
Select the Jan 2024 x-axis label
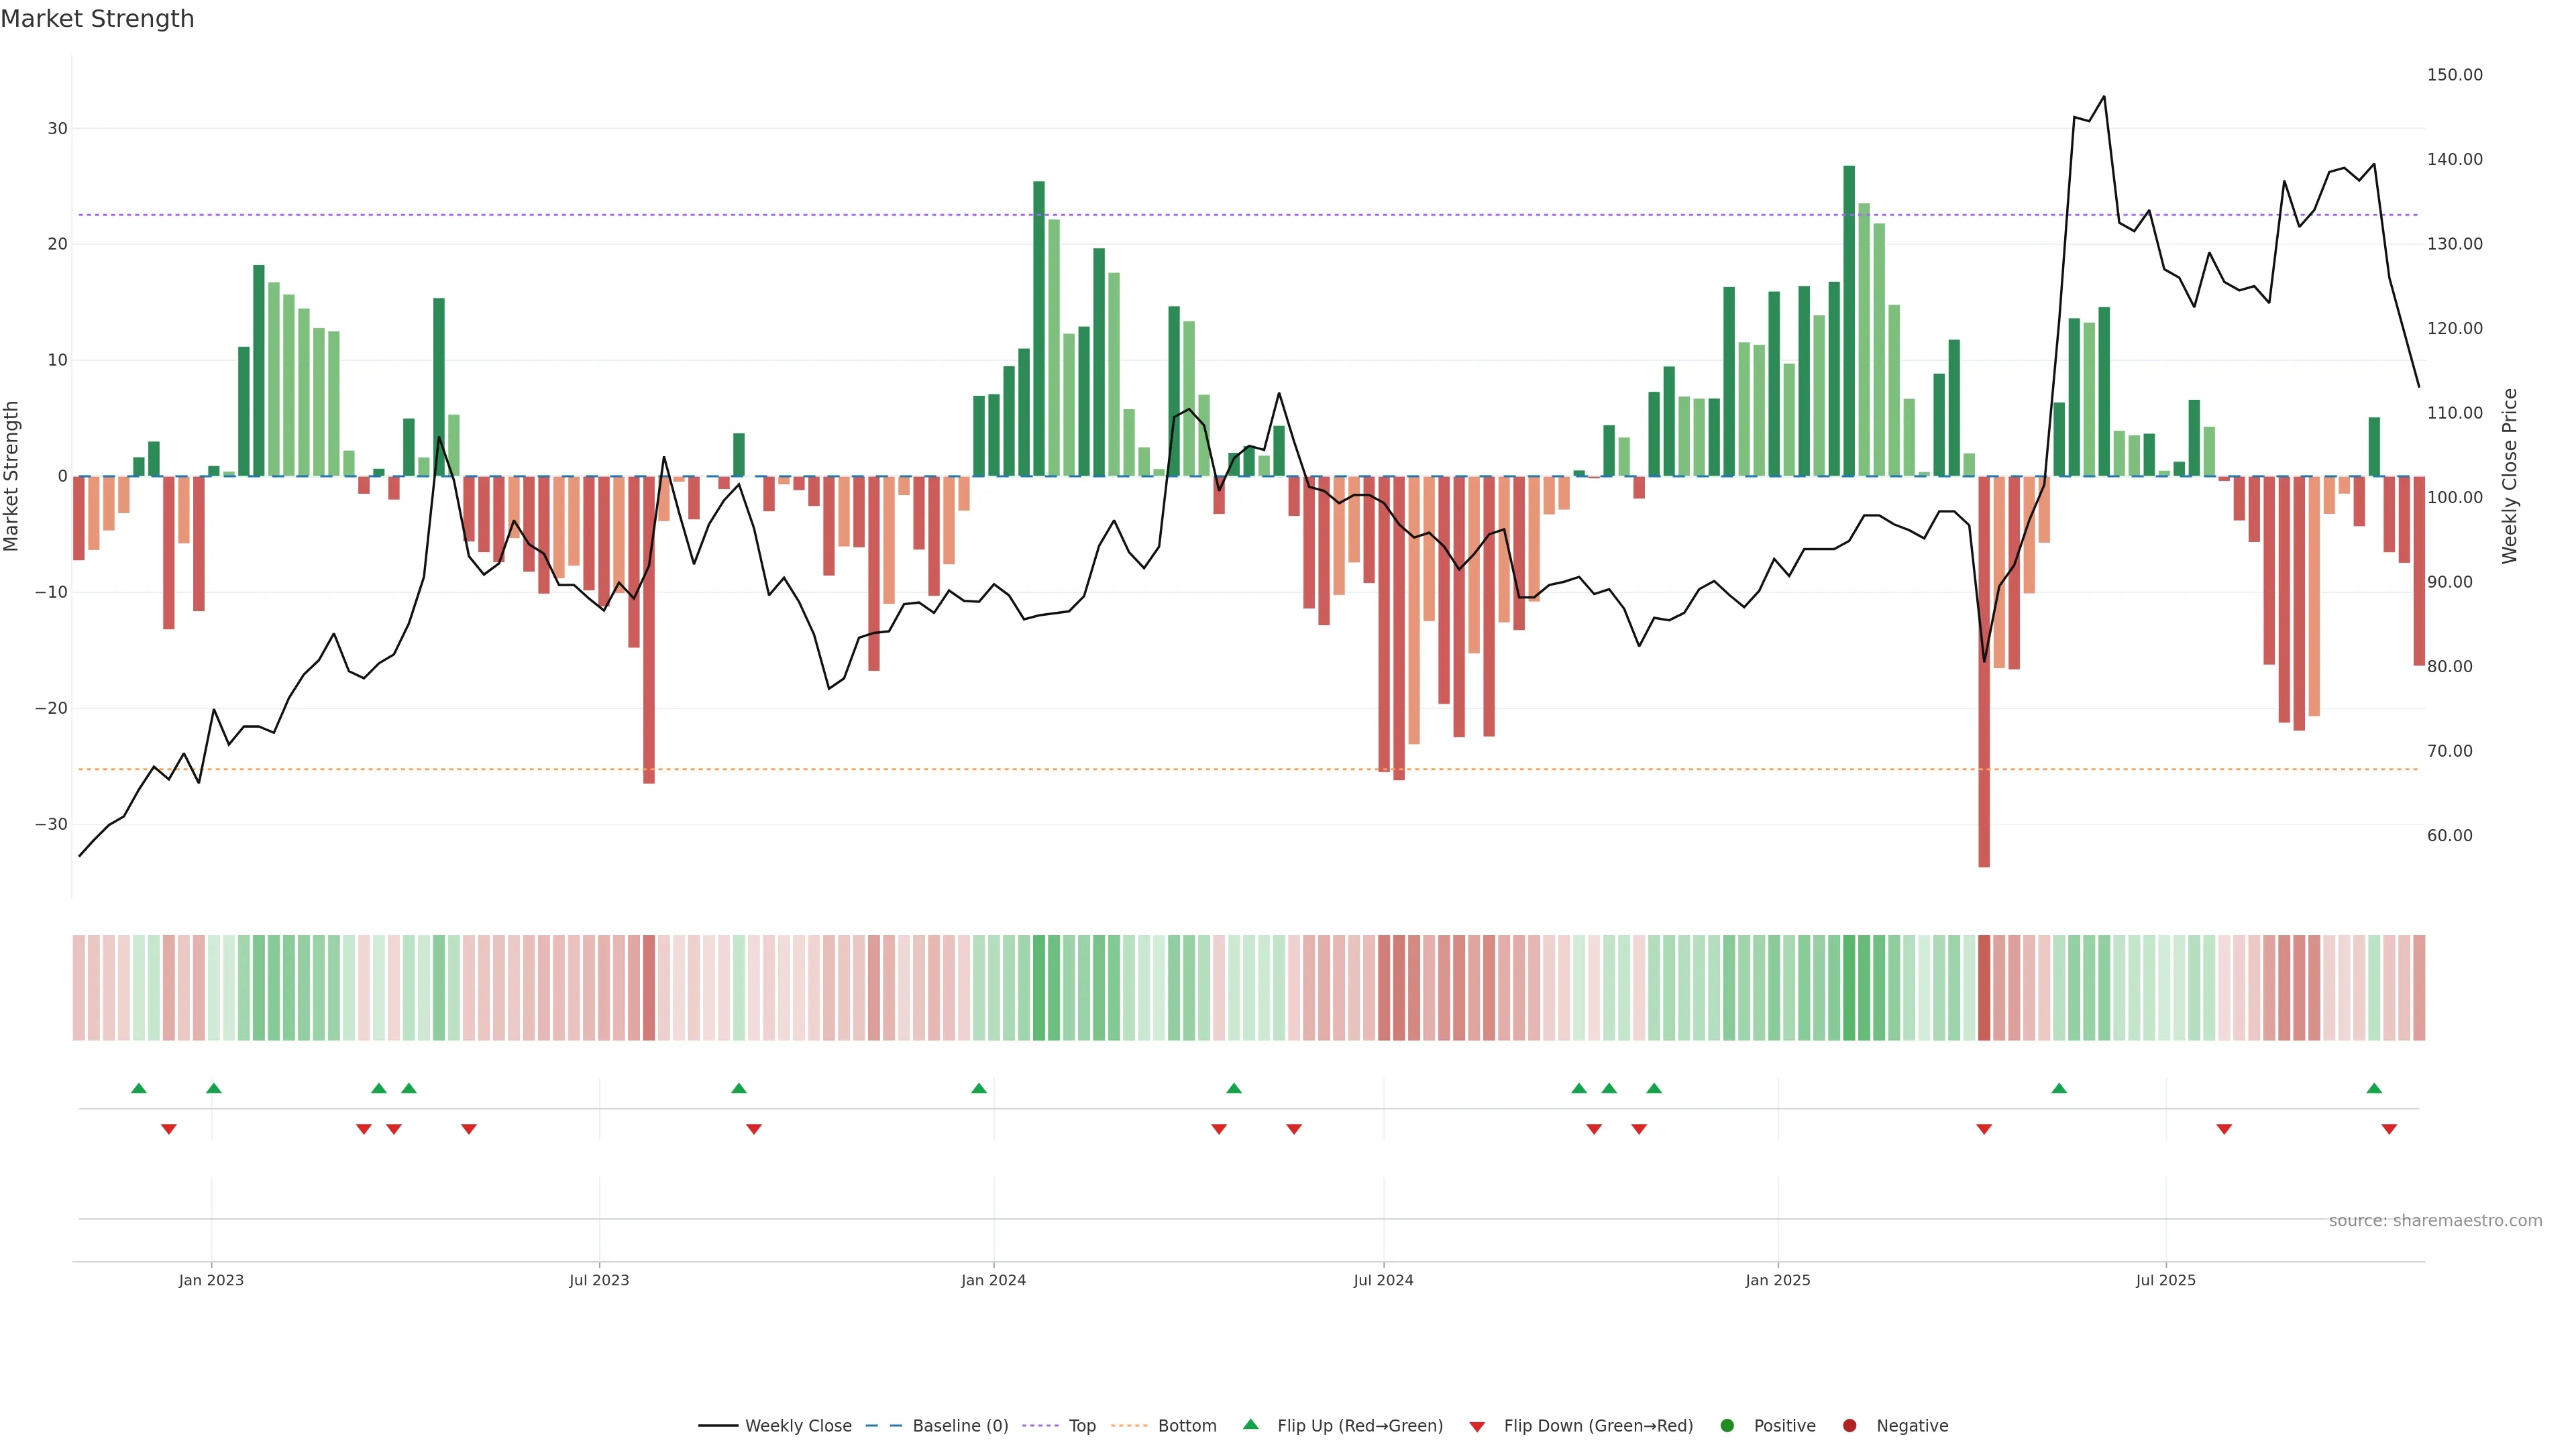(x=993, y=1280)
